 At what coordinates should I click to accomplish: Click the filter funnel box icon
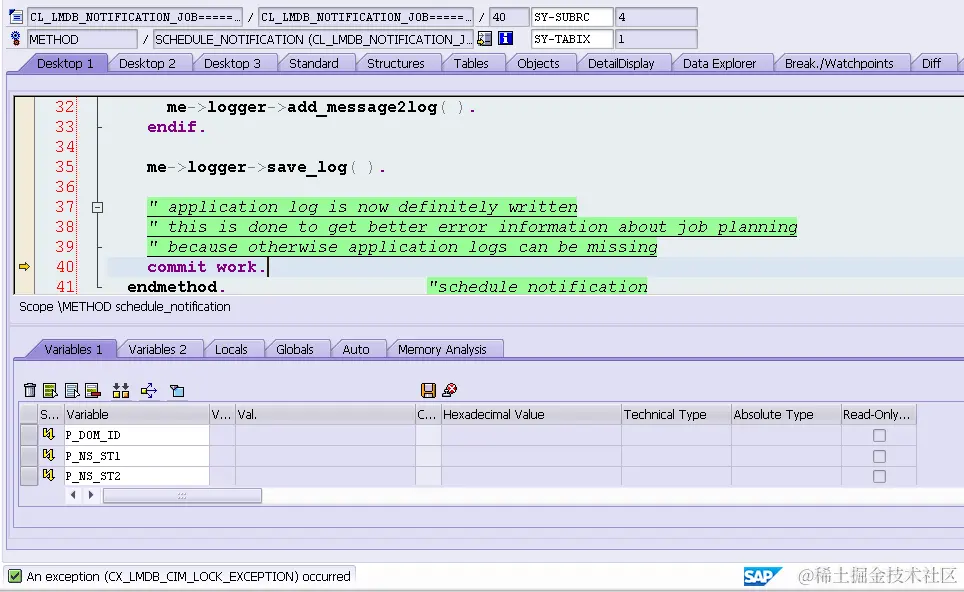(x=177, y=390)
